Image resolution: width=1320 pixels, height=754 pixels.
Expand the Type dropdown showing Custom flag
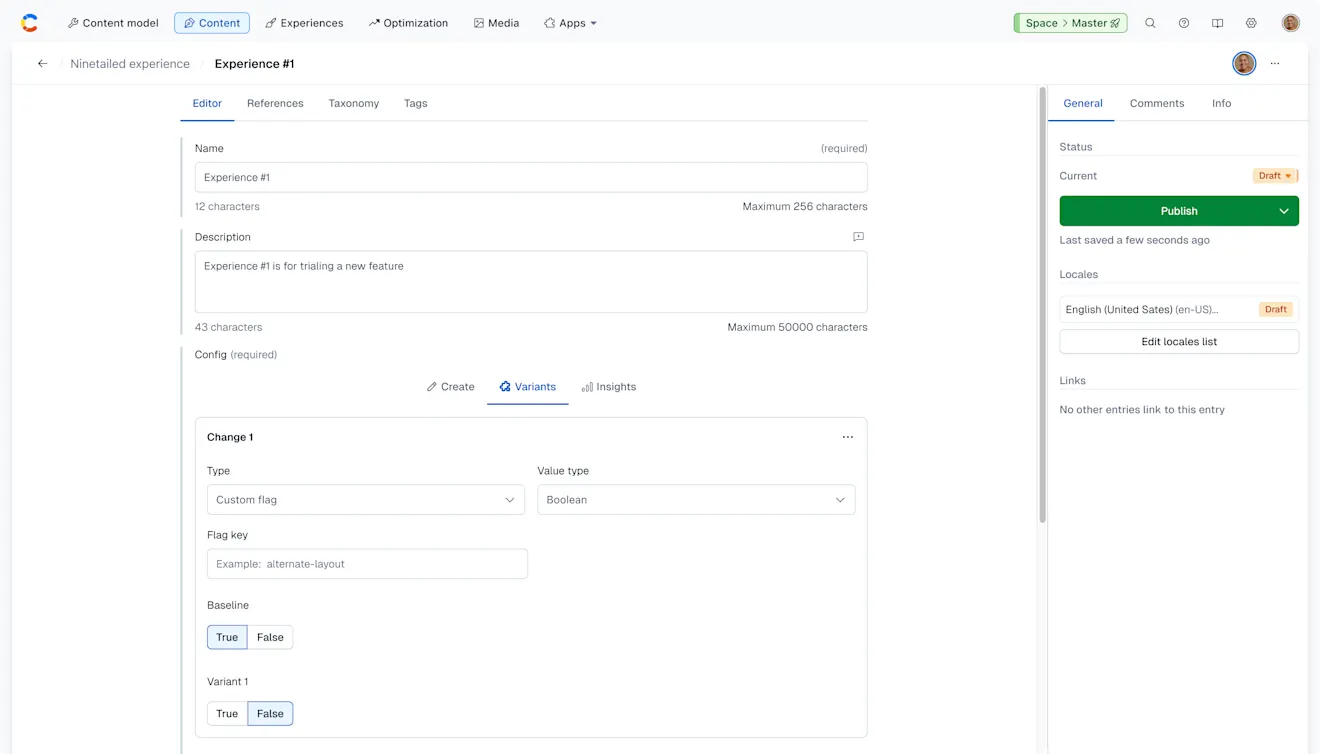pos(365,500)
